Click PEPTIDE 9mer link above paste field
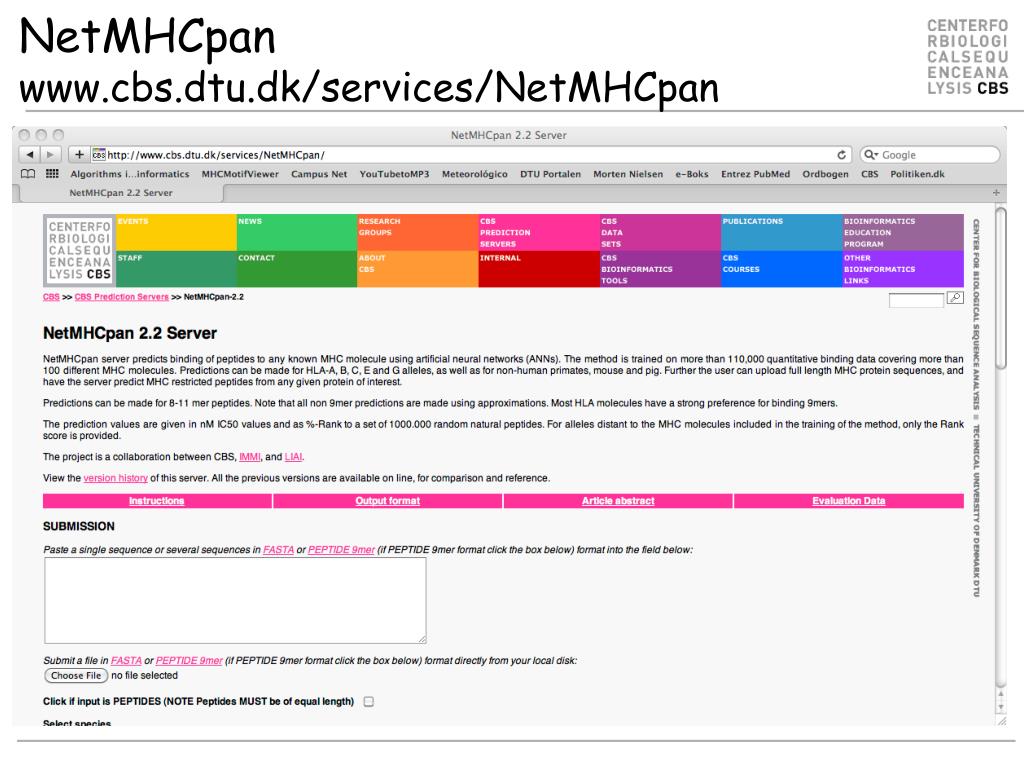The height and width of the screenshot is (768, 1024). coord(341,550)
